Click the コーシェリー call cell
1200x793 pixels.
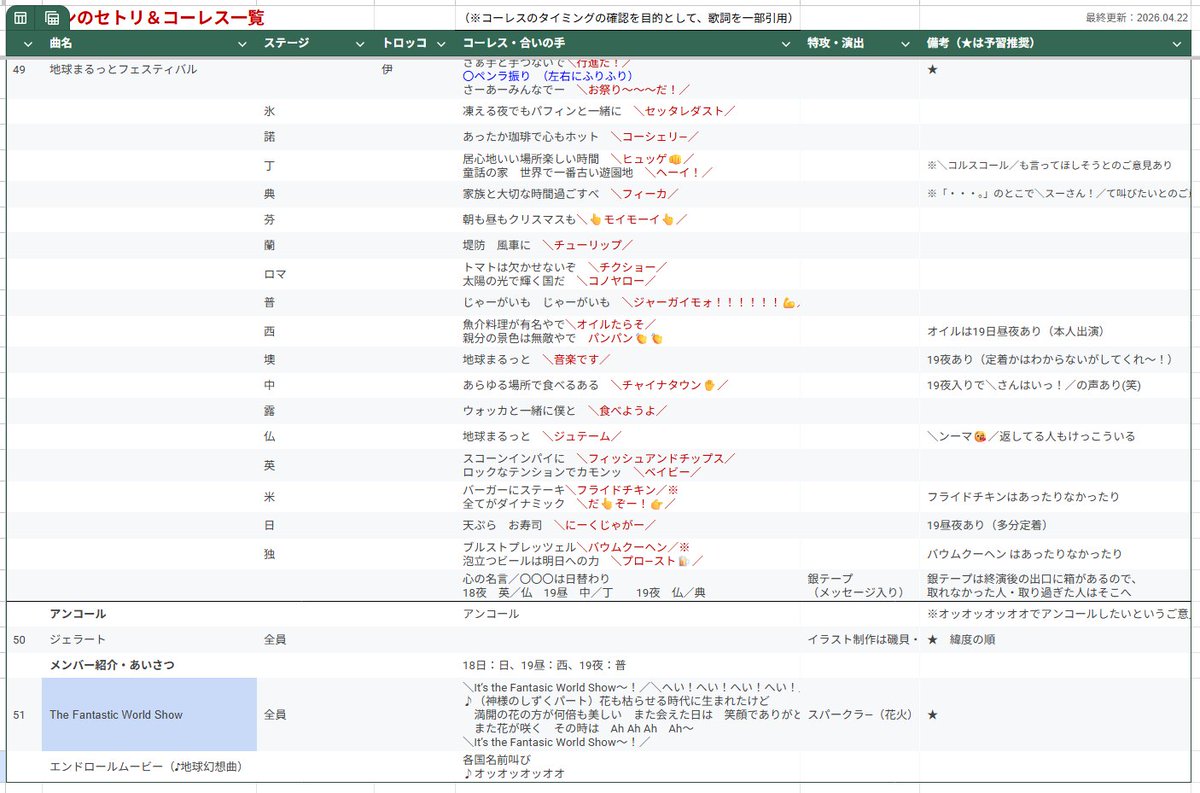pos(628,136)
